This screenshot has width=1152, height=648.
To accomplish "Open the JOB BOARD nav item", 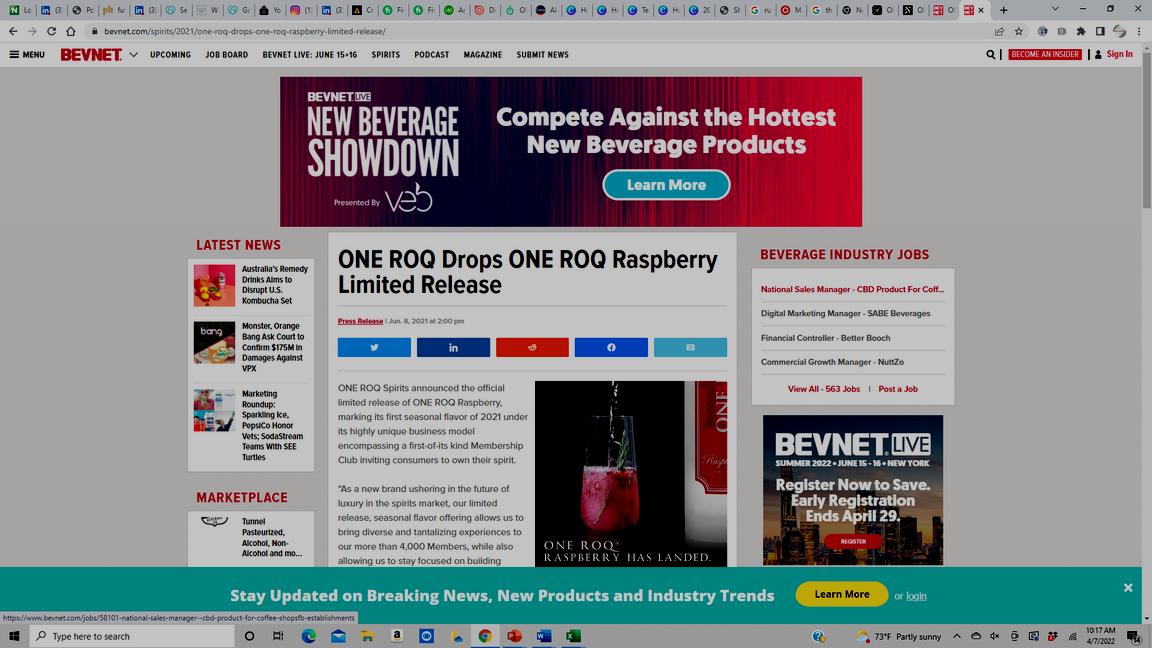I will [226, 54].
